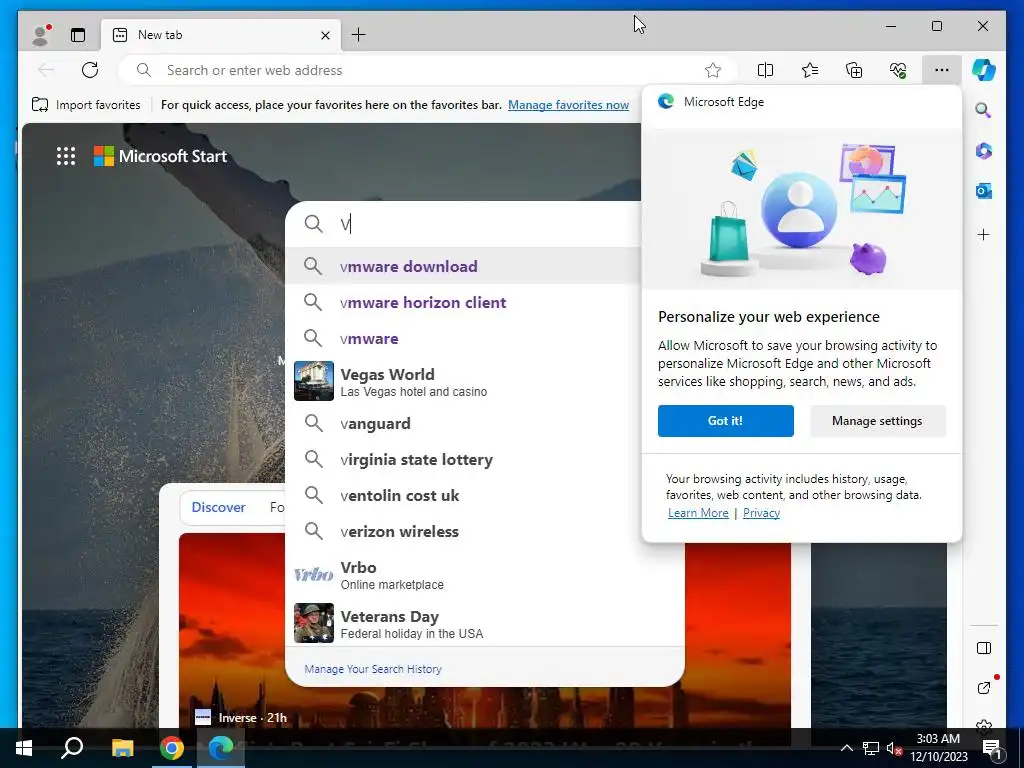Image resolution: width=1024 pixels, height=768 pixels.
Task: Open the Collections icon
Action: tap(854, 70)
